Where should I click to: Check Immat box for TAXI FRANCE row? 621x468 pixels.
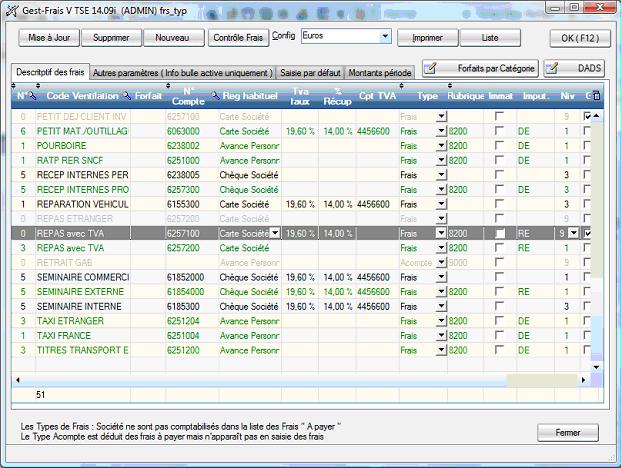(x=498, y=336)
